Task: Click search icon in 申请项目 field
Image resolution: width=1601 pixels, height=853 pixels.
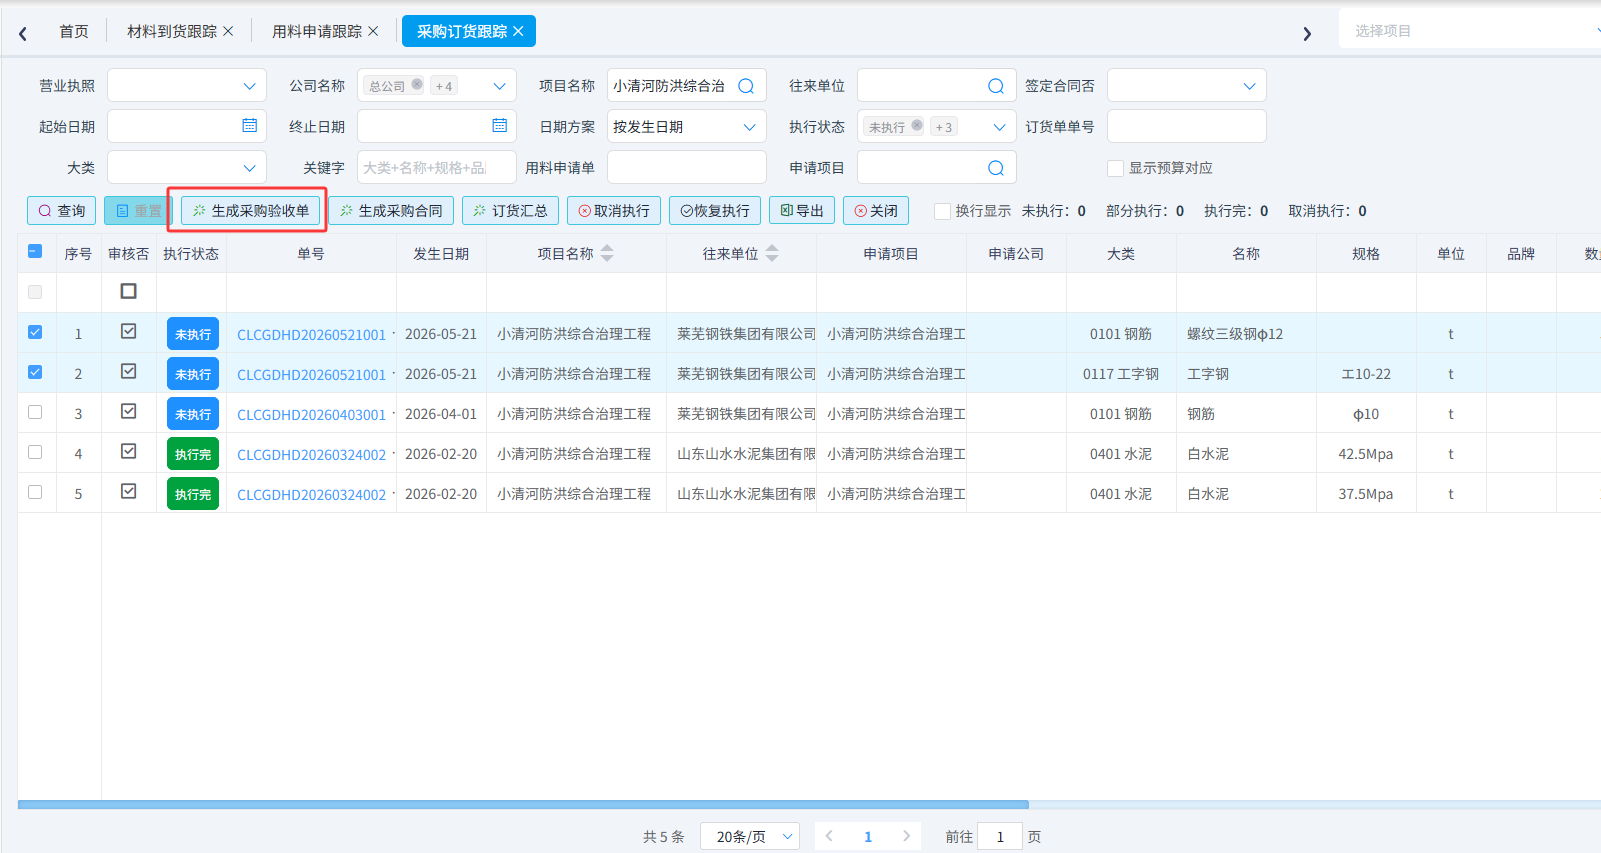Action: coord(996,168)
